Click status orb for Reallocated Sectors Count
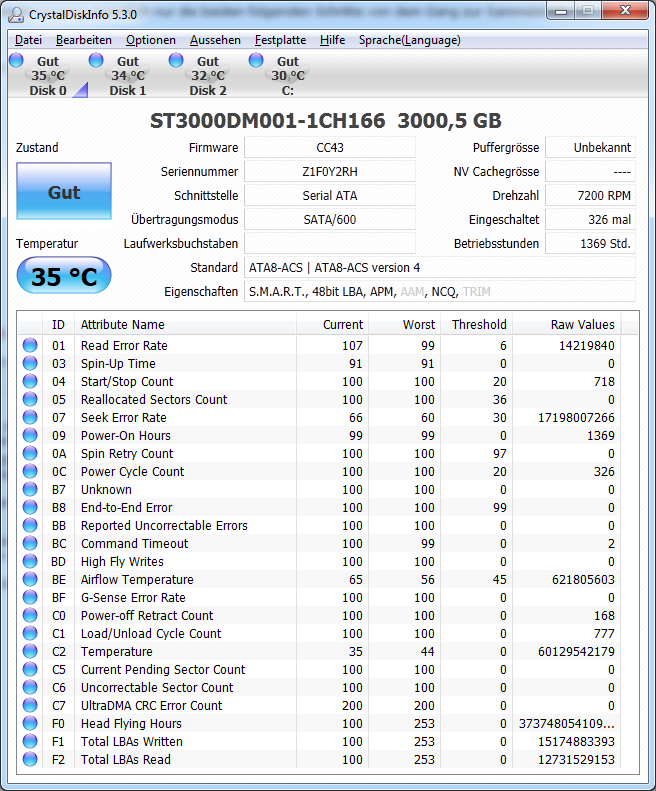 [30, 399]
